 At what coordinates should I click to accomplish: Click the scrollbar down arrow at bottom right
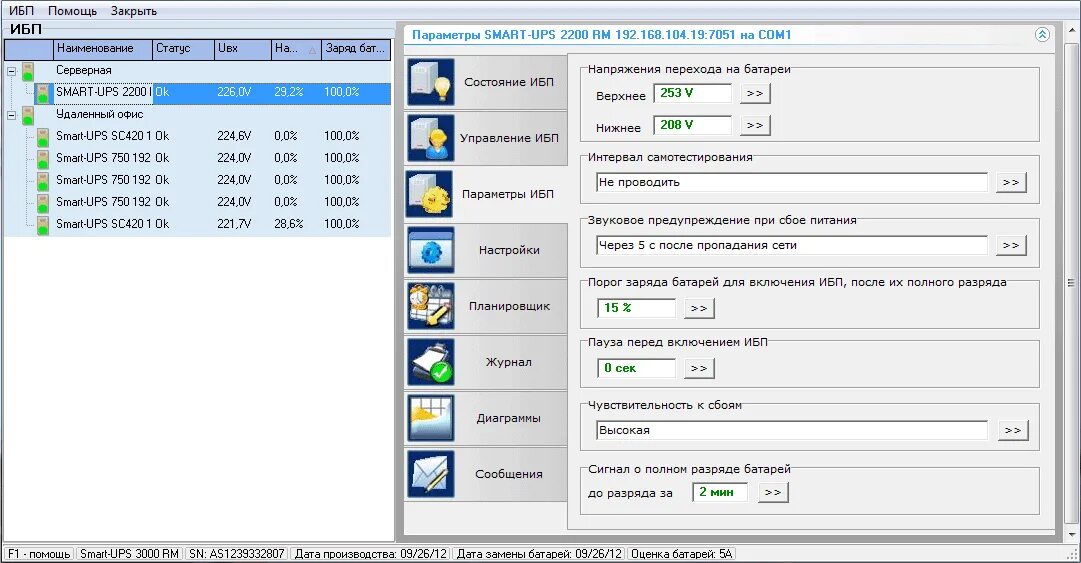pos(1071,535)
